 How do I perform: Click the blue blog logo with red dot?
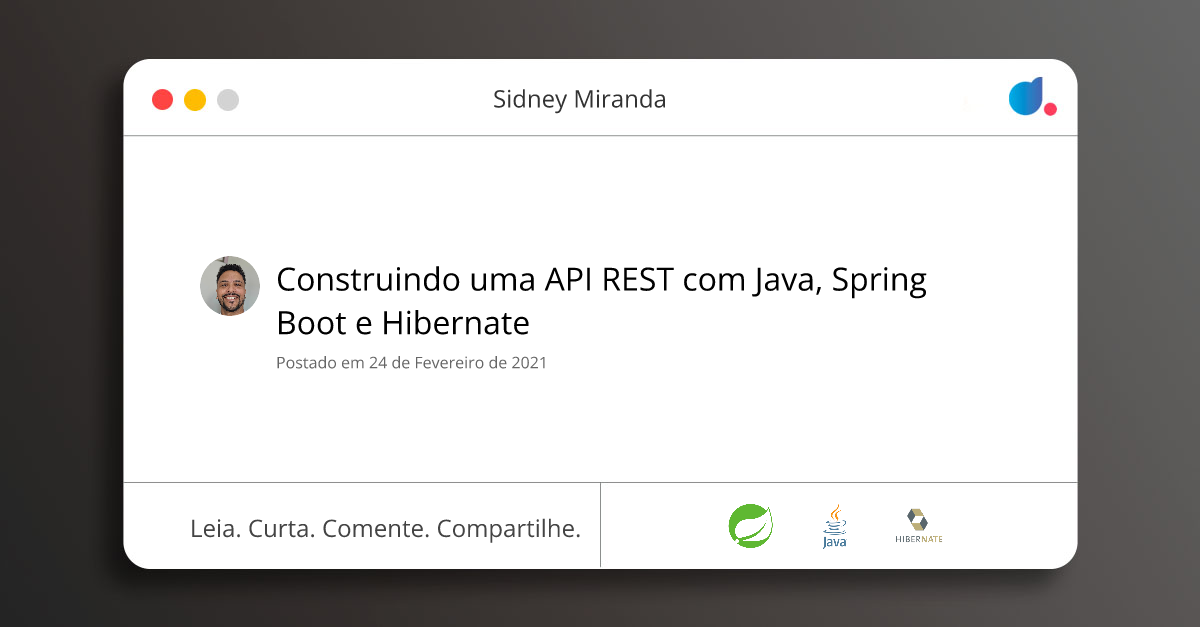coord(1026,97)
